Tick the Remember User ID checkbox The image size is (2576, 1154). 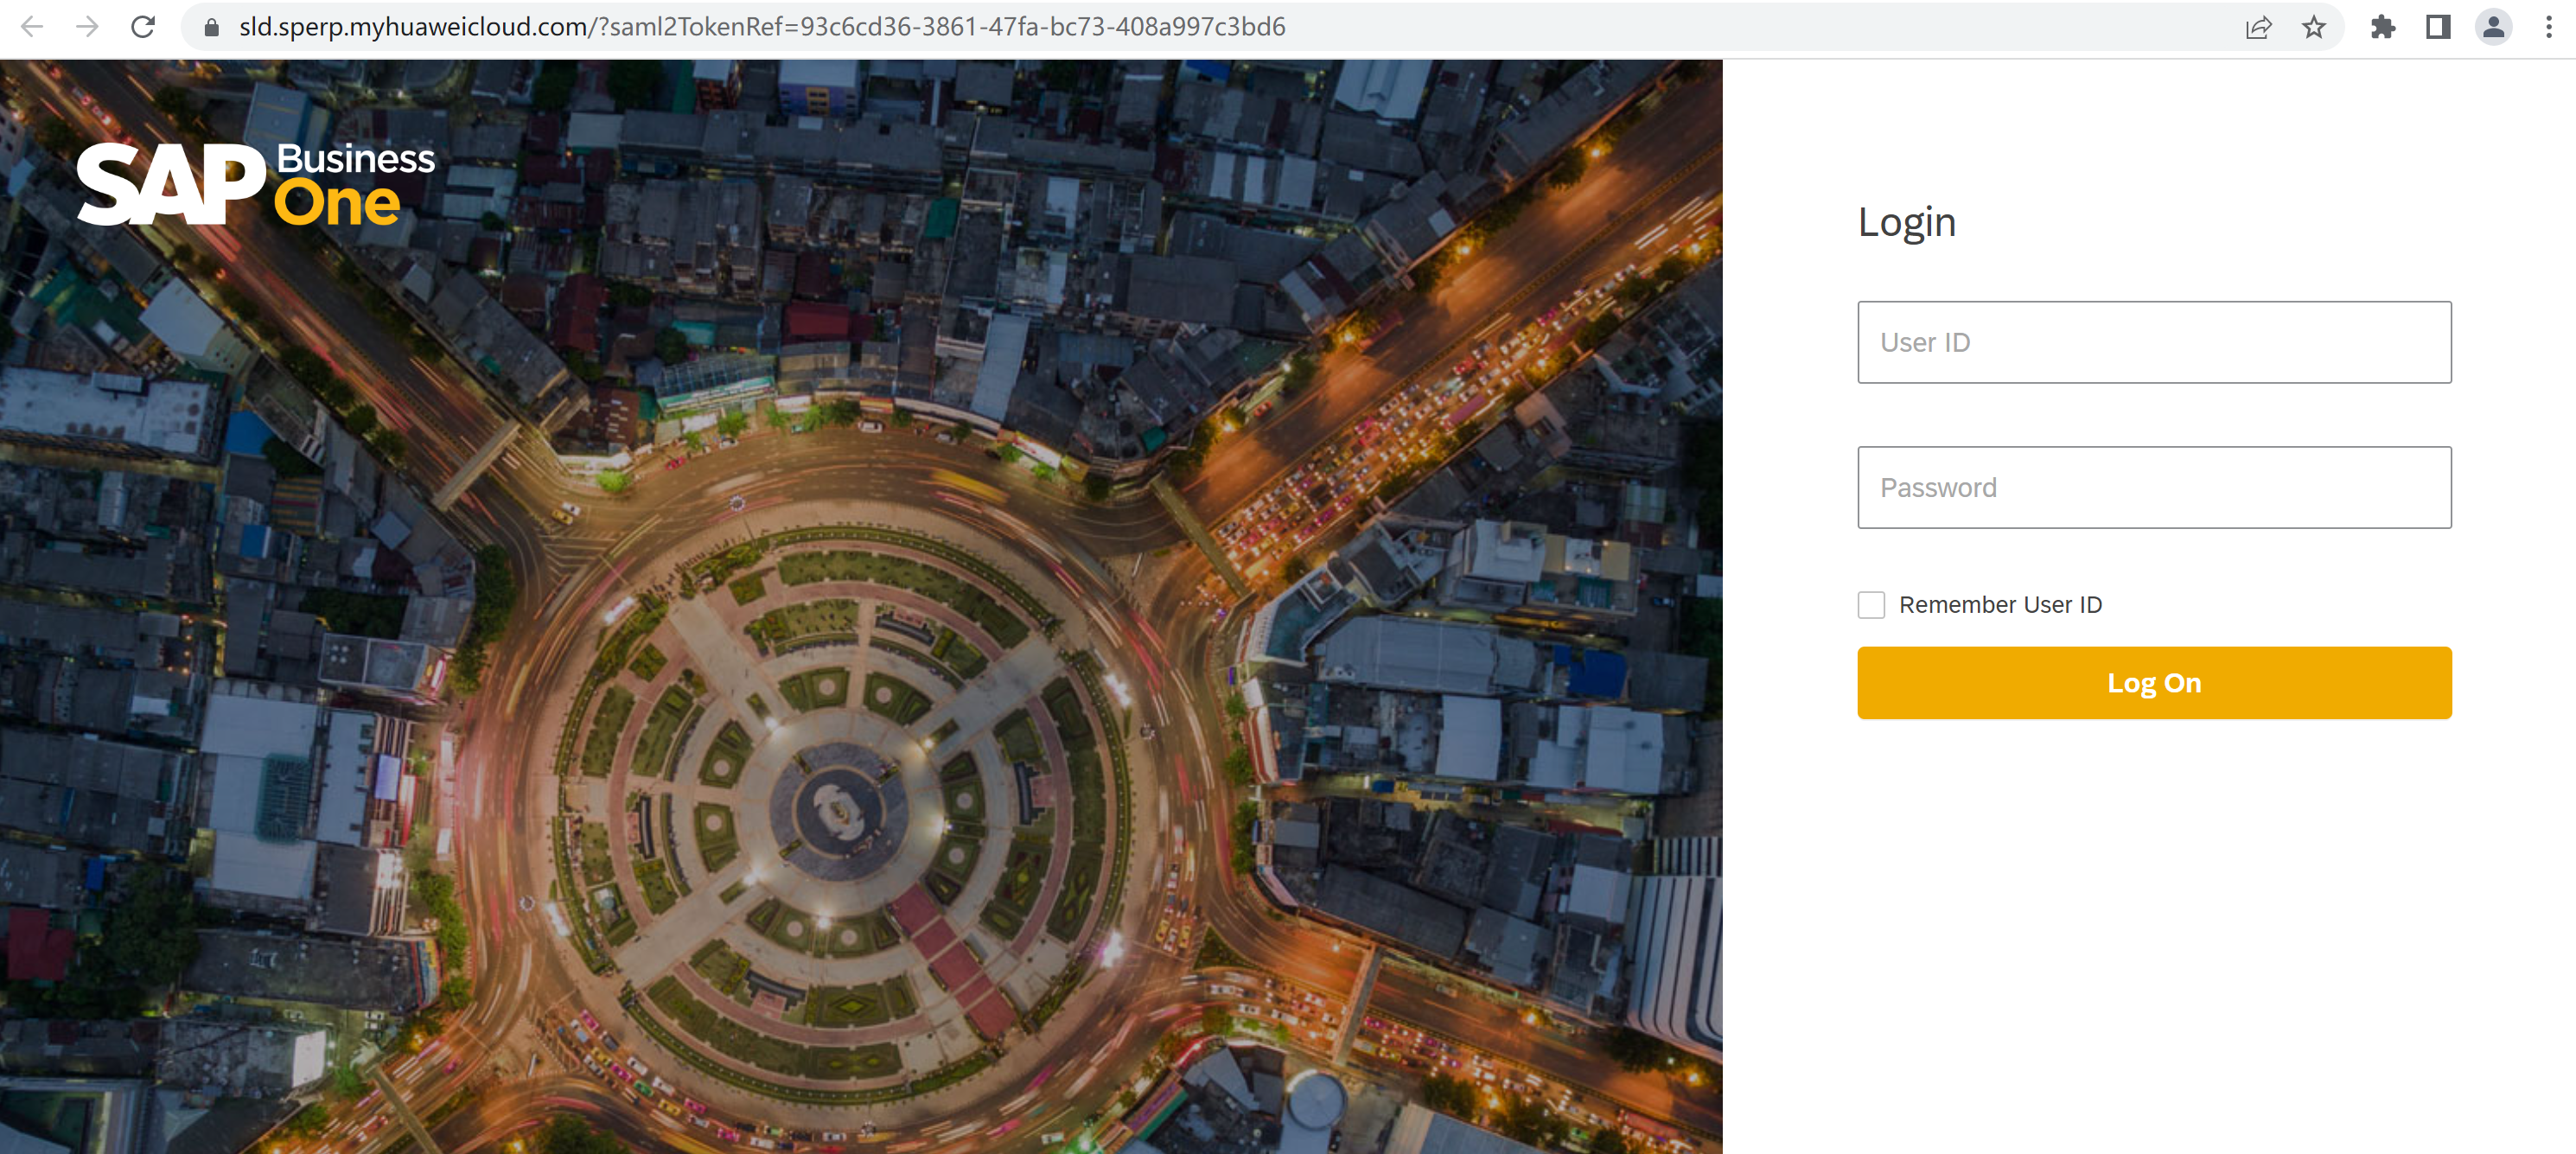point(1870,605)
